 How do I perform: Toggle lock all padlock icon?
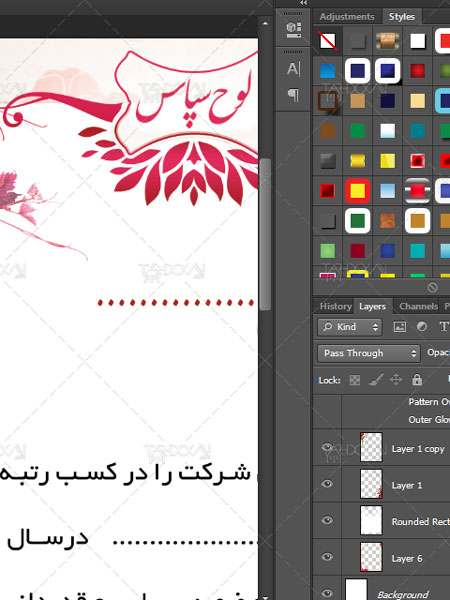point(417,380)
